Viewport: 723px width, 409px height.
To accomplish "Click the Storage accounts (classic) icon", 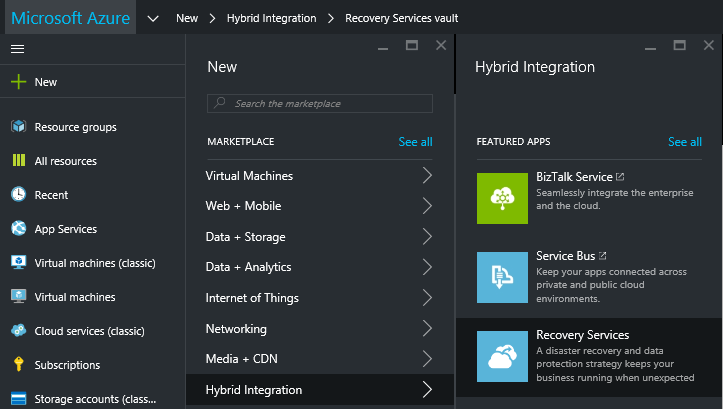I will click(18, 398).
